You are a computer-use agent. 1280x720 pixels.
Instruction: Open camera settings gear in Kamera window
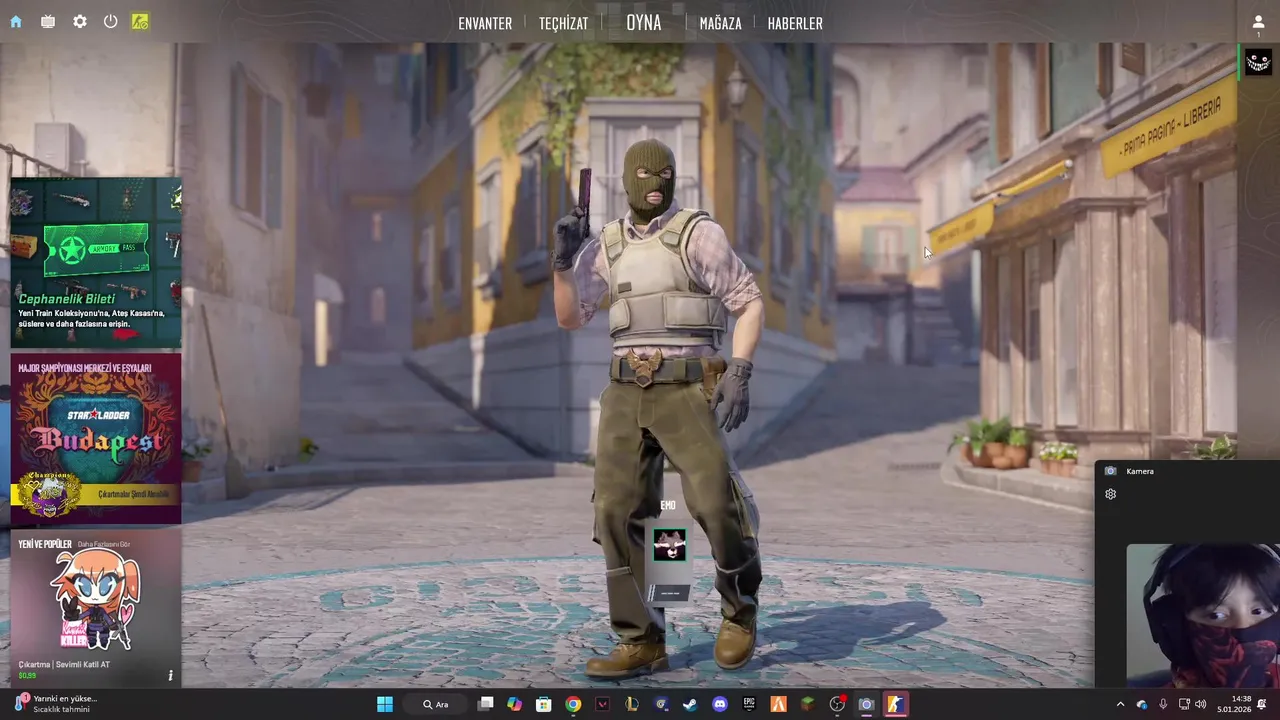[1110, 494]
